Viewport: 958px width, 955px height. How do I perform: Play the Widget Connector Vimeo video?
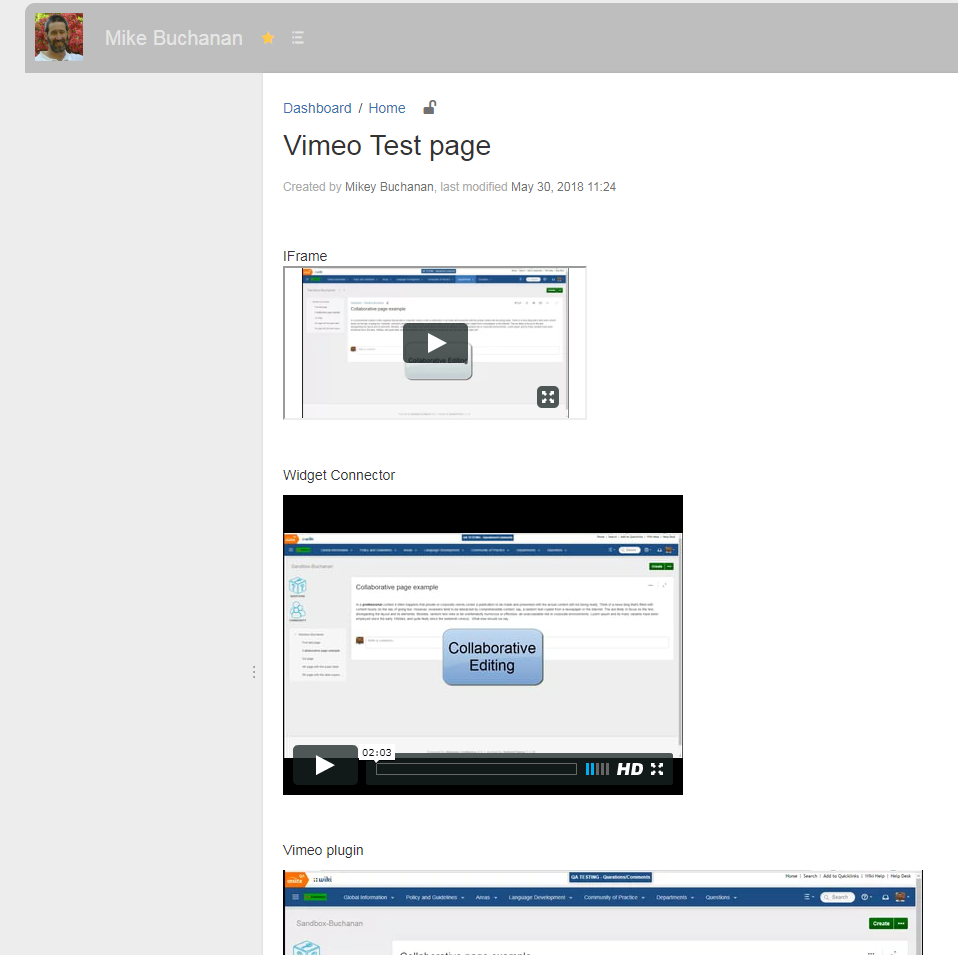pos(325,765)
